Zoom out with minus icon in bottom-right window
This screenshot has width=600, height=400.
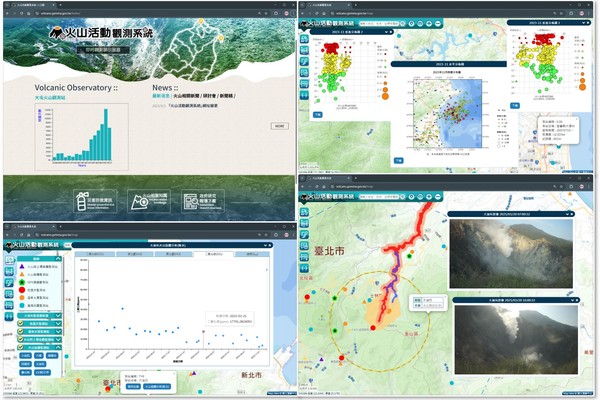click(438, 197)
